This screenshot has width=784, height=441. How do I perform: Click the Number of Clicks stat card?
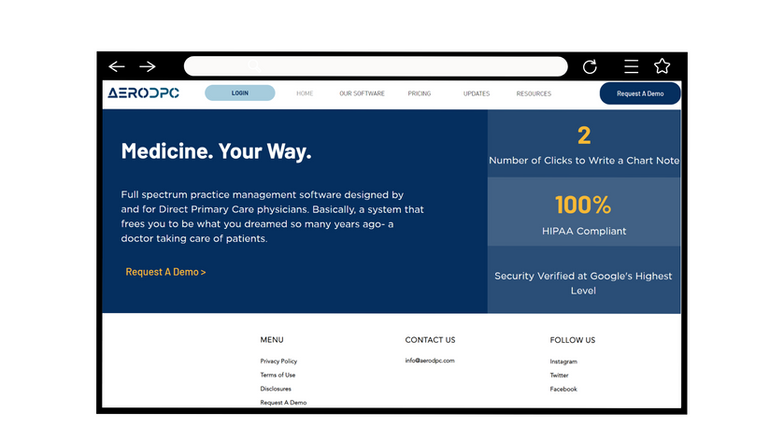(x=584, y=144)
